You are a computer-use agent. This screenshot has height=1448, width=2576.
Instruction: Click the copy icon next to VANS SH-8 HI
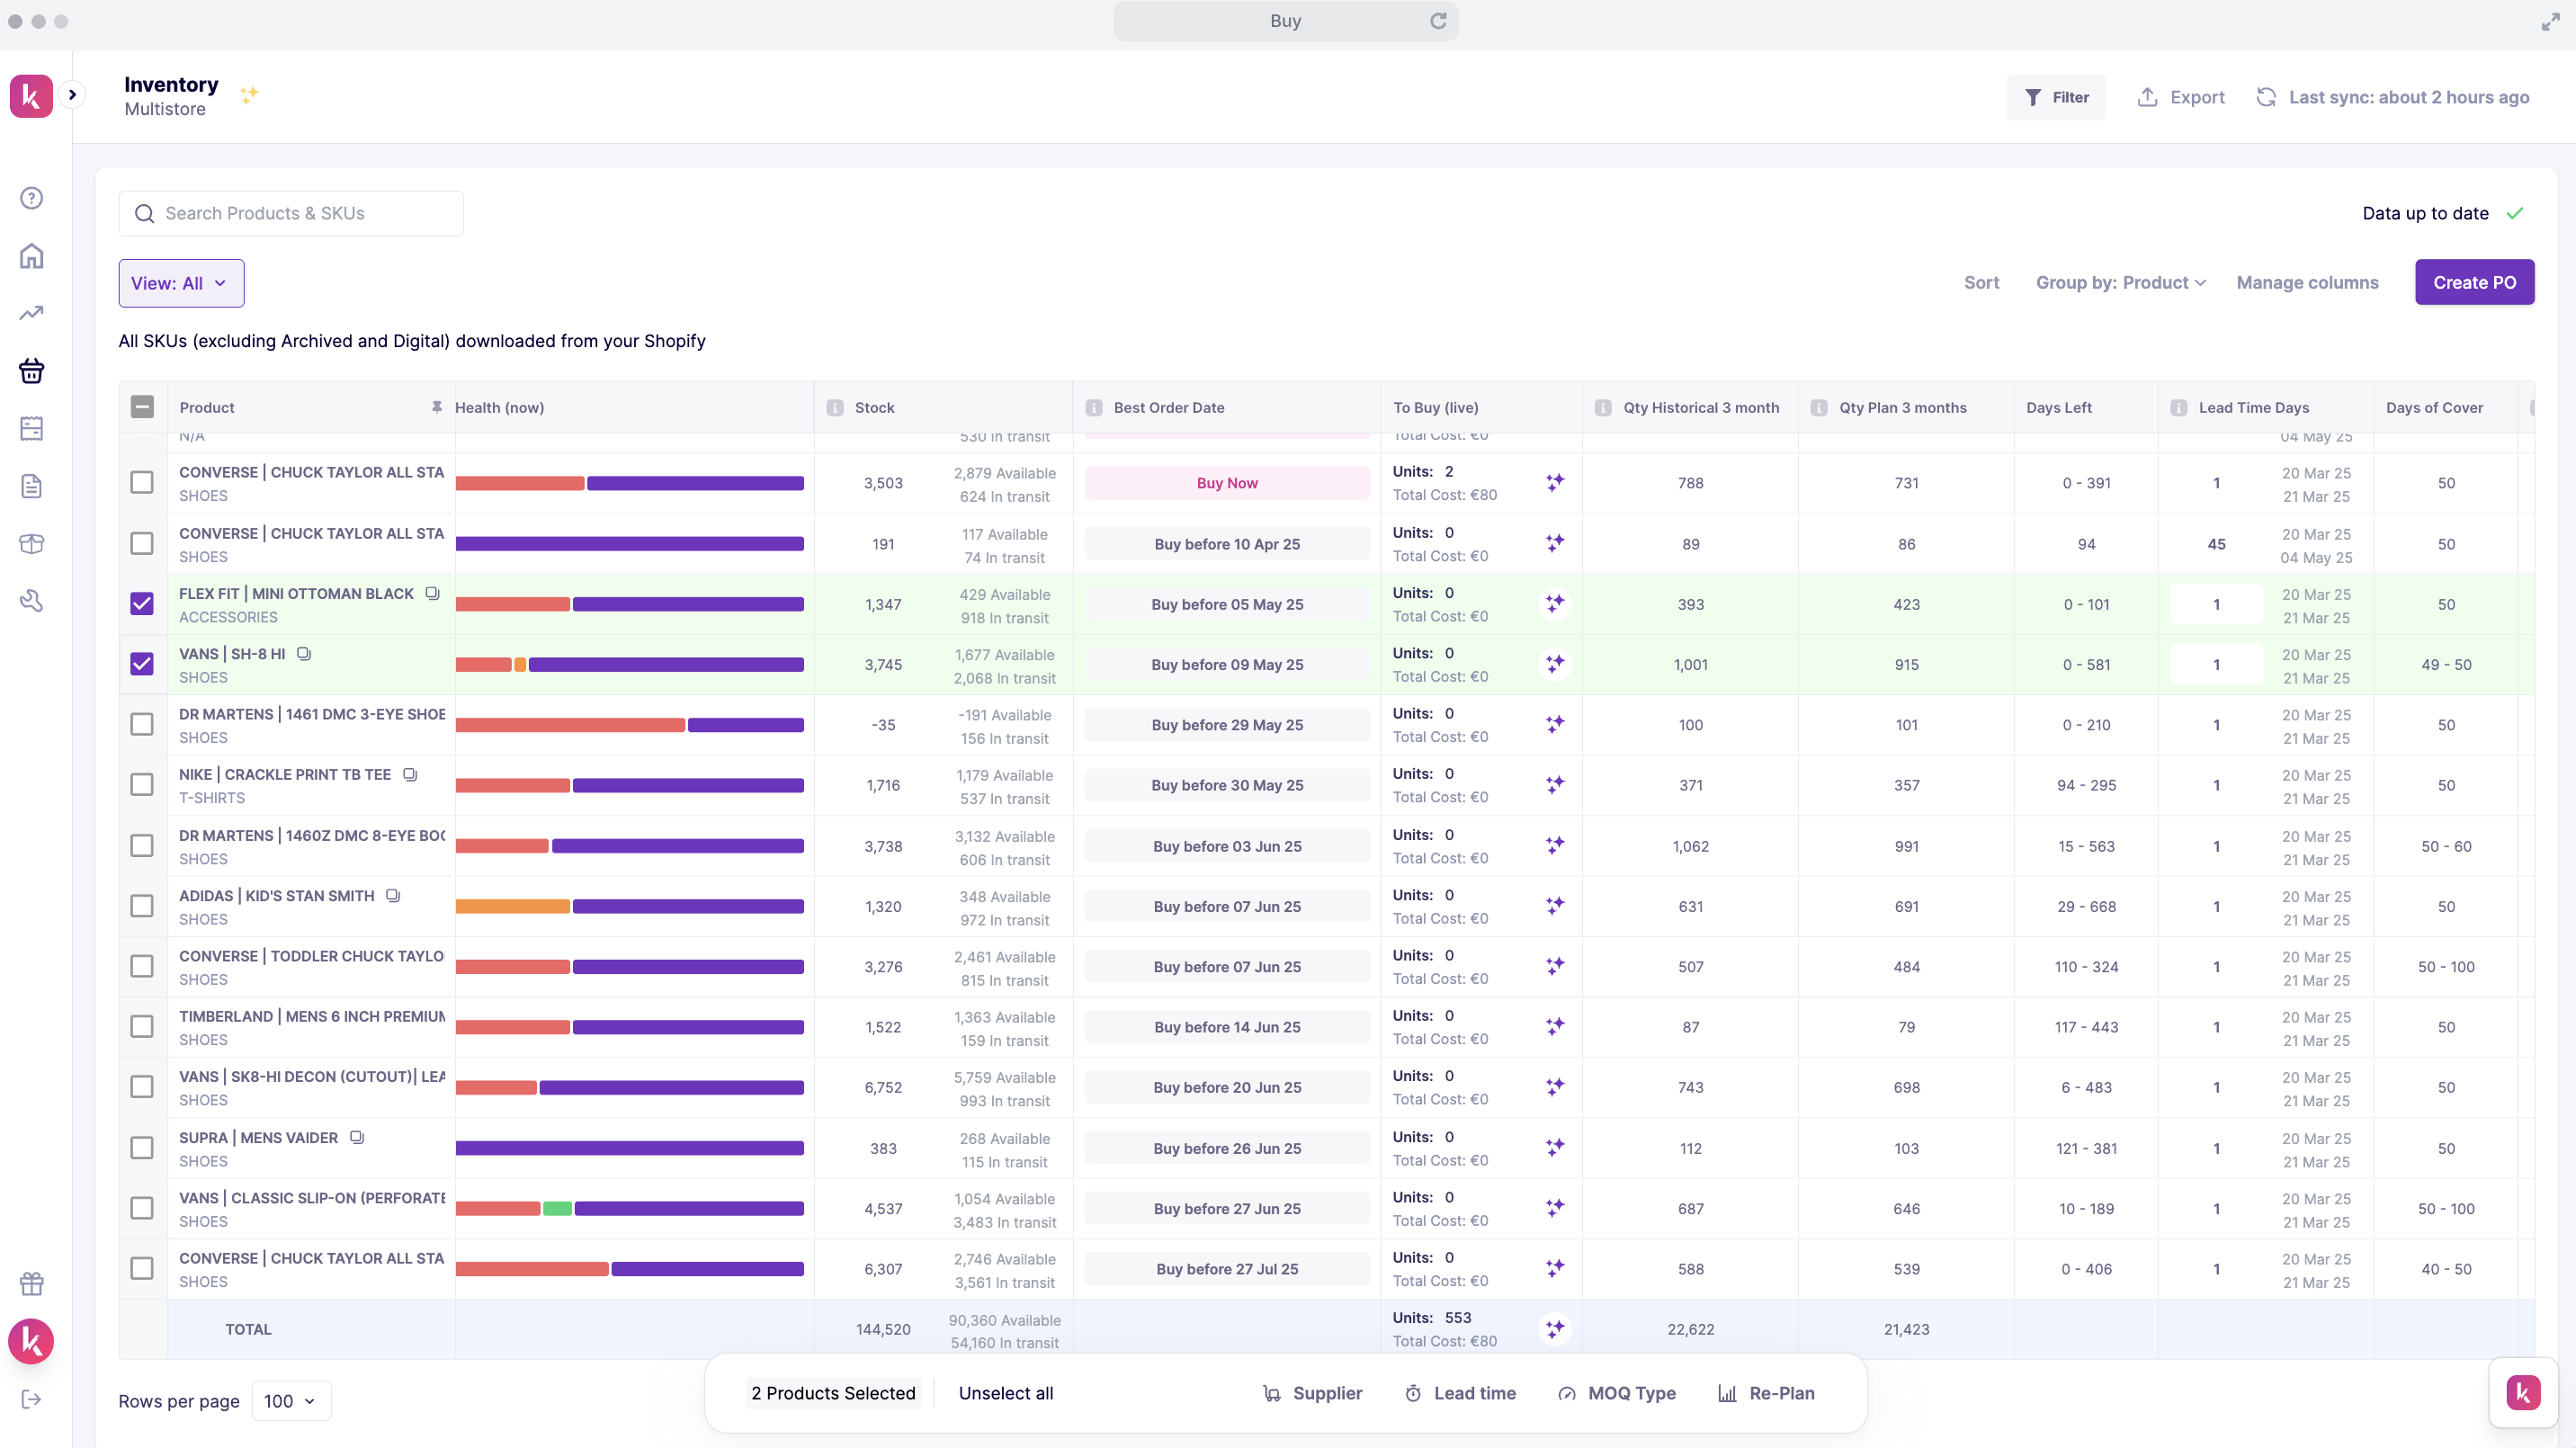(x=304, y=654)
